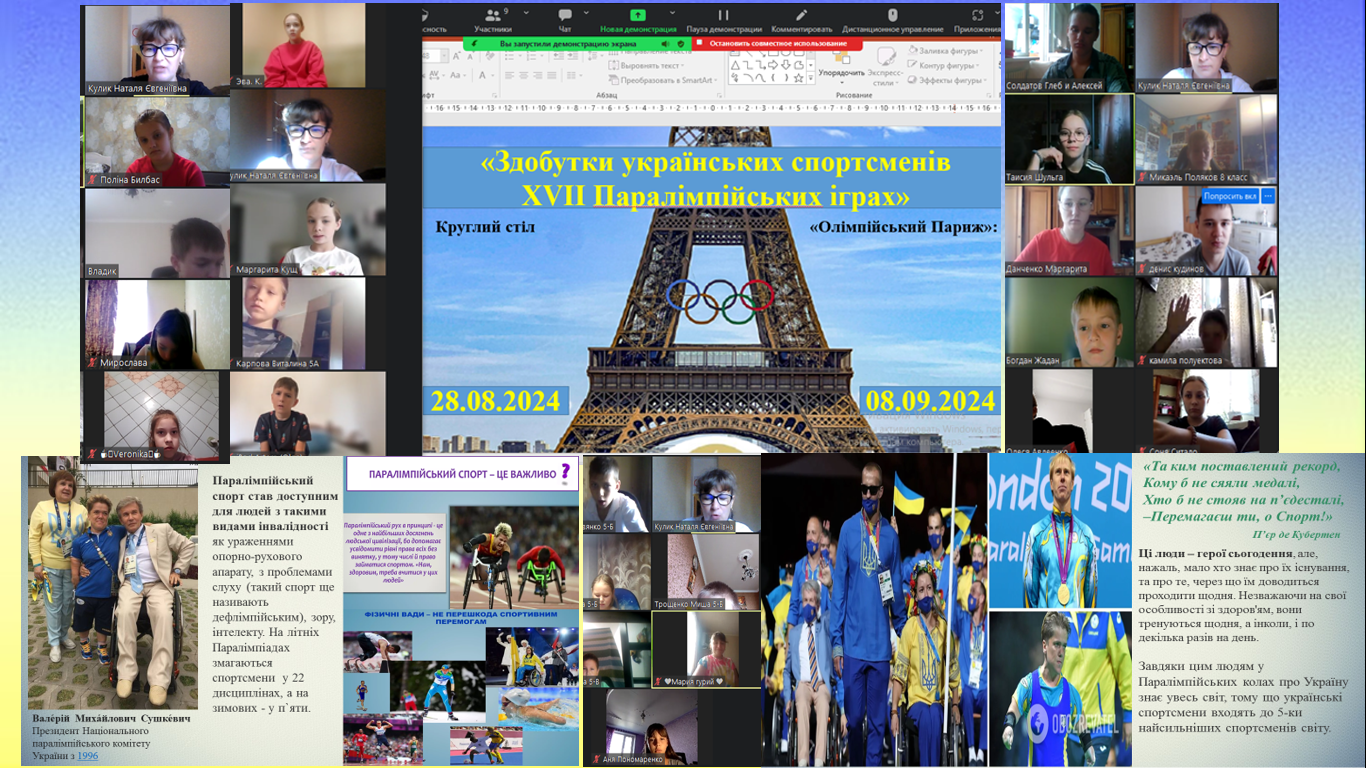Pause sharing with Пауза демонстрации
The height and width of the screenshot is (768, 1366).
point(723,16)
